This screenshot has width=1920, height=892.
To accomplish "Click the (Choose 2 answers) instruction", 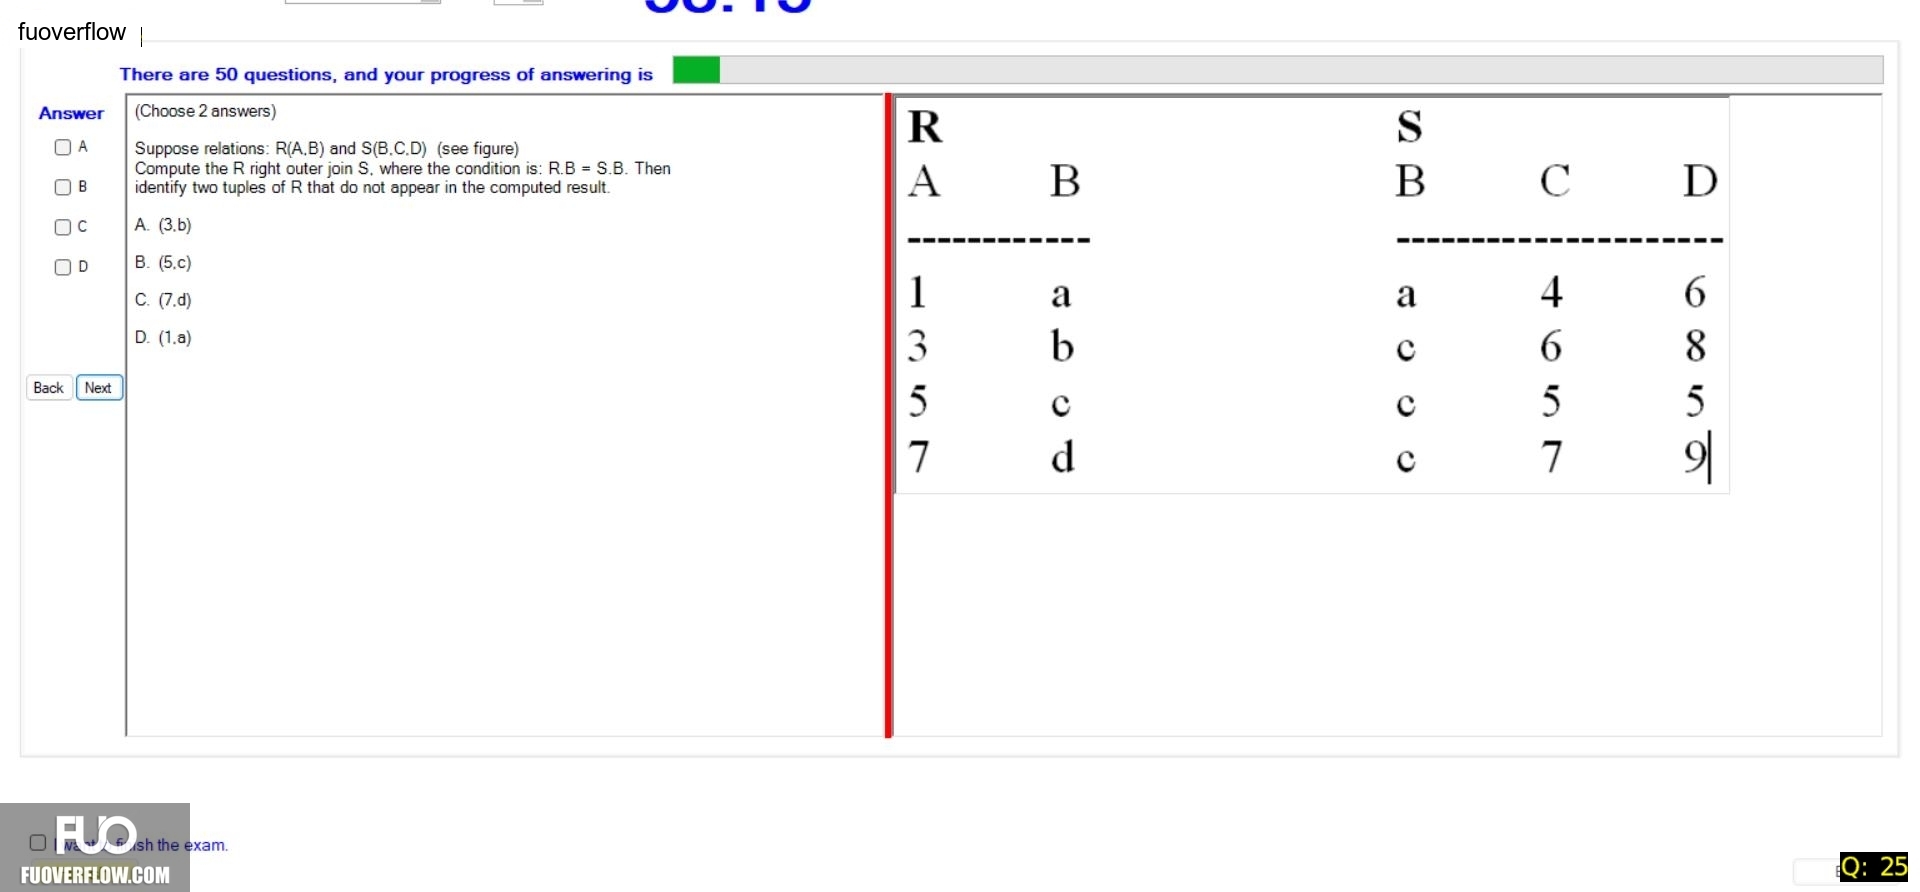I will tap(206, 111).
